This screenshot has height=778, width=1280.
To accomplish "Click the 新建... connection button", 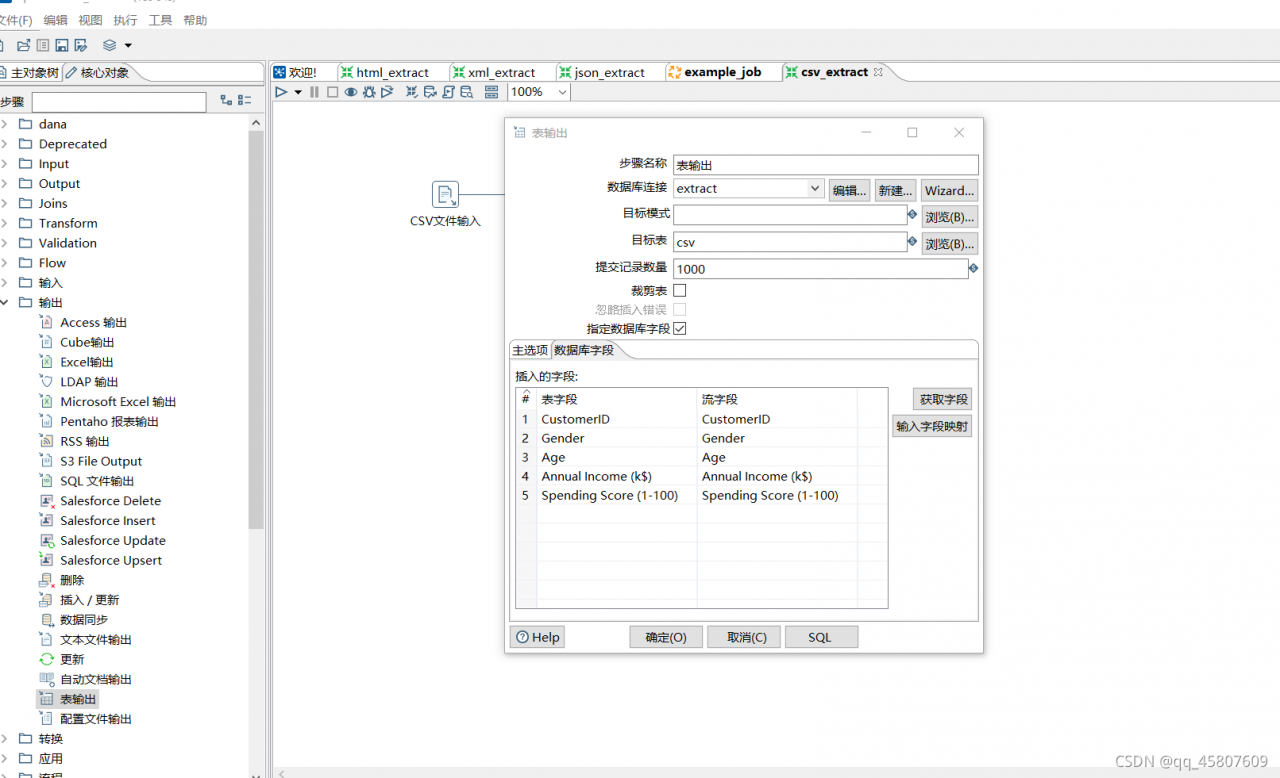I will (895, 190).
